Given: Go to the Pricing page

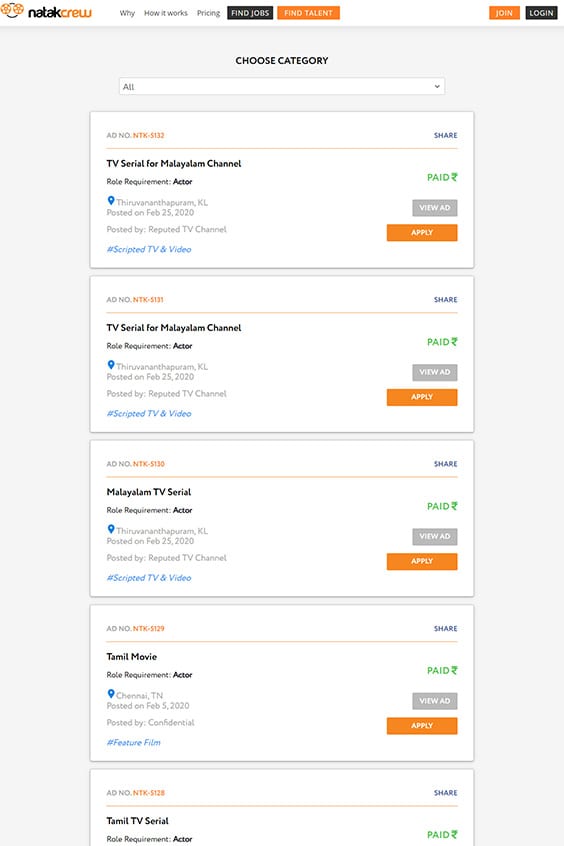Looking at the screenshot, I should 208,13.
